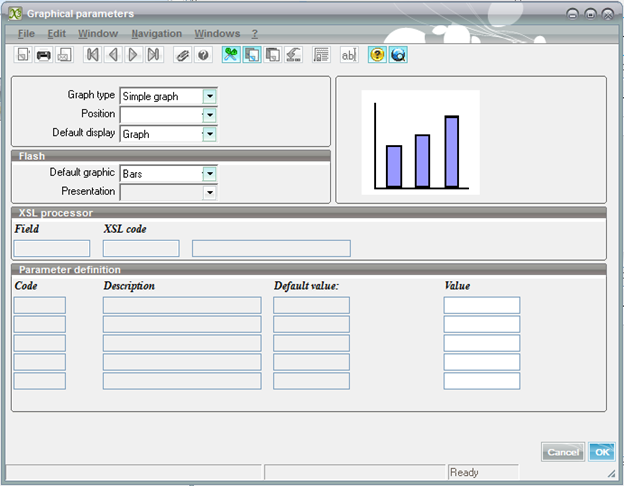Image resolution: width=624 pixels, height=486 pixels.
Task: Click the Ready status text
Action: point(464,472)
